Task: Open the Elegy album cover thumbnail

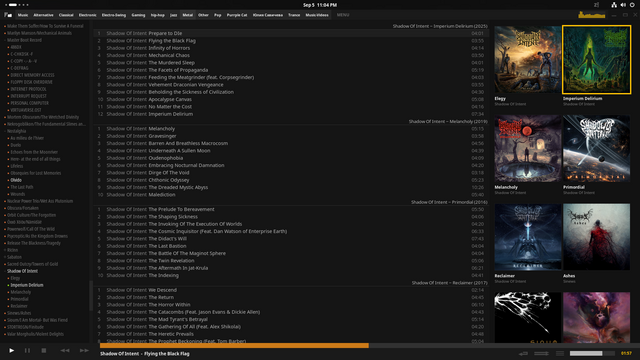Action: 528,60
